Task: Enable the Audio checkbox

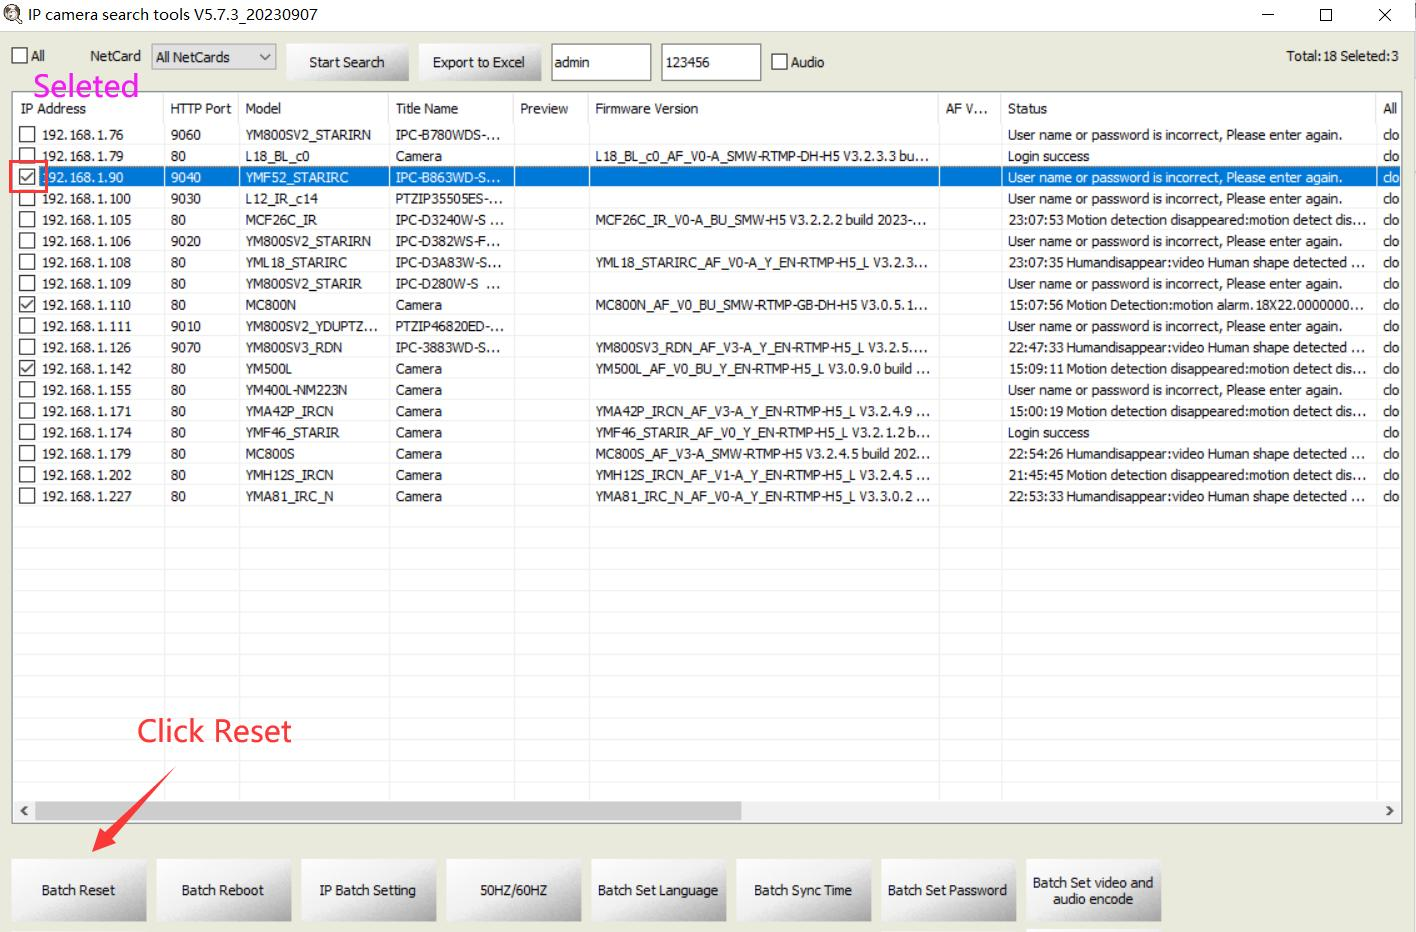Action: (780, 62)
